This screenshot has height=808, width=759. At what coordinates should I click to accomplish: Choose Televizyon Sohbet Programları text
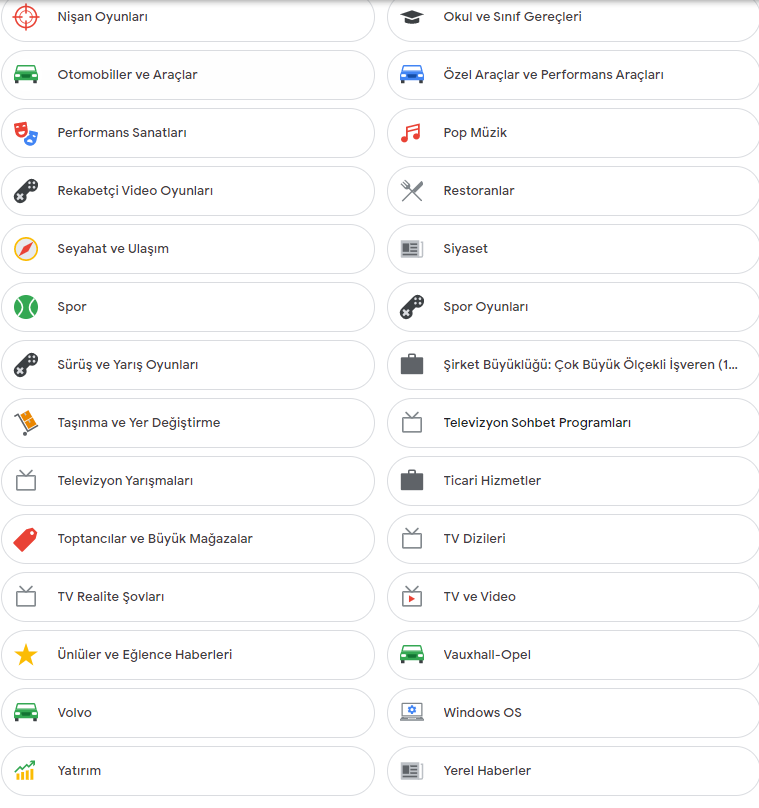coord(537,423)
